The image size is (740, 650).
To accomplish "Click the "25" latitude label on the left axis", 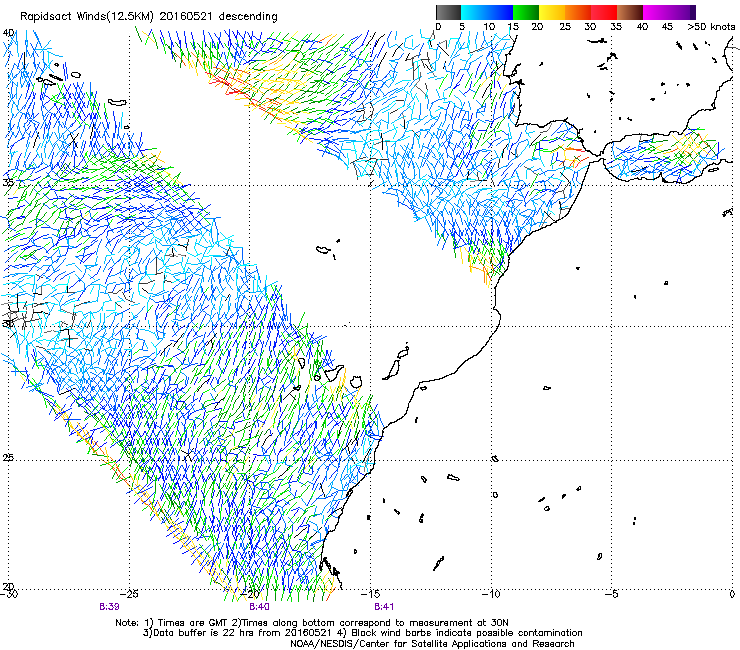I will click(8, 458).
